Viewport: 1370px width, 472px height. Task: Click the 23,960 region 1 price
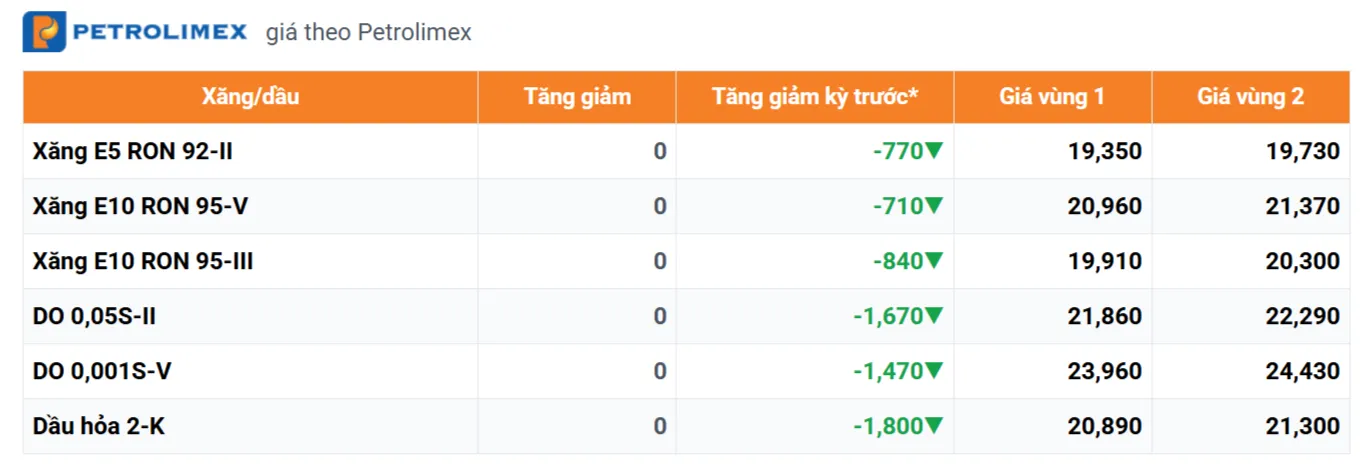click(x=1105, y=372)
